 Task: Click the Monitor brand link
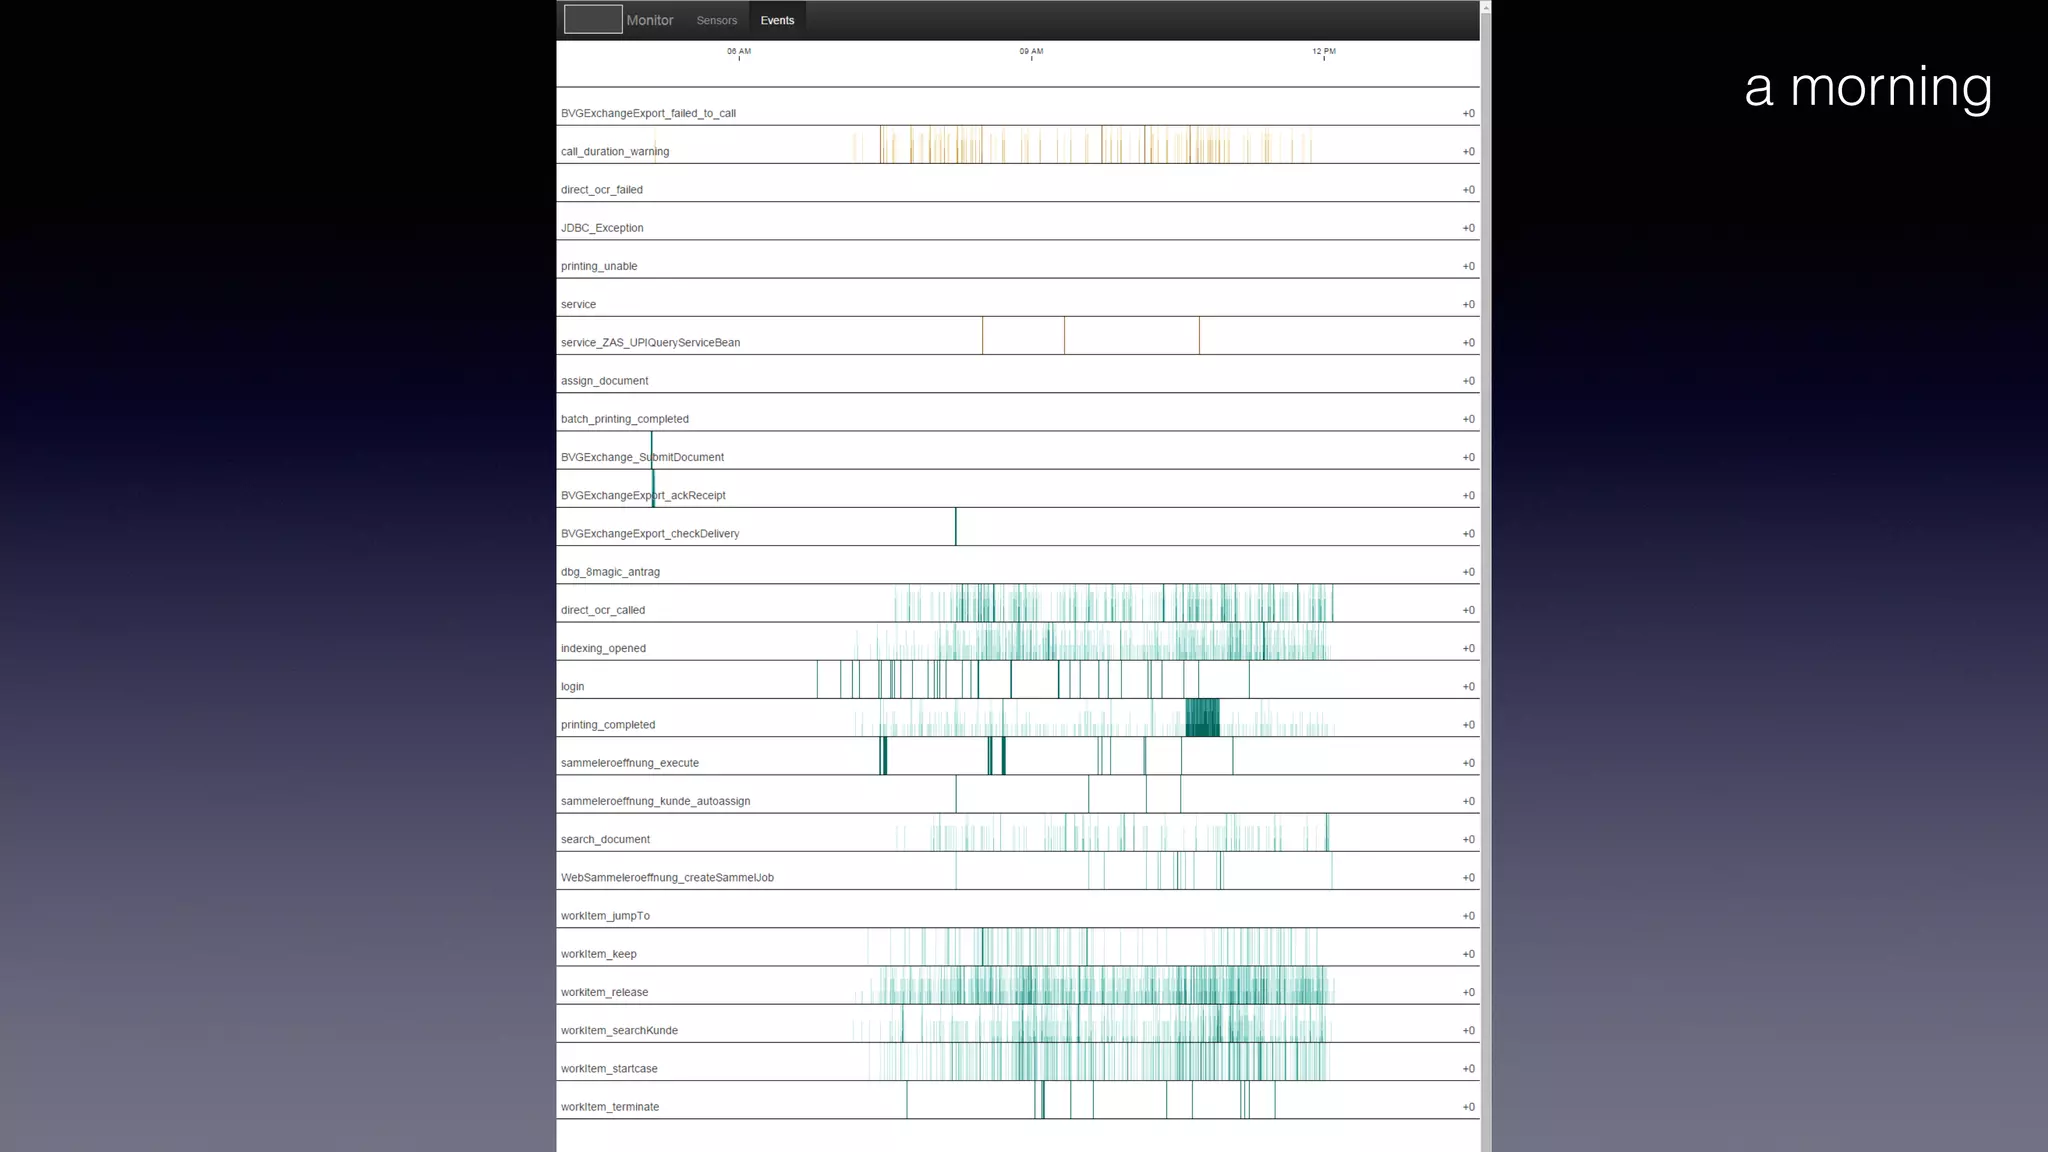pyautogui.click(x=650, y=20)
